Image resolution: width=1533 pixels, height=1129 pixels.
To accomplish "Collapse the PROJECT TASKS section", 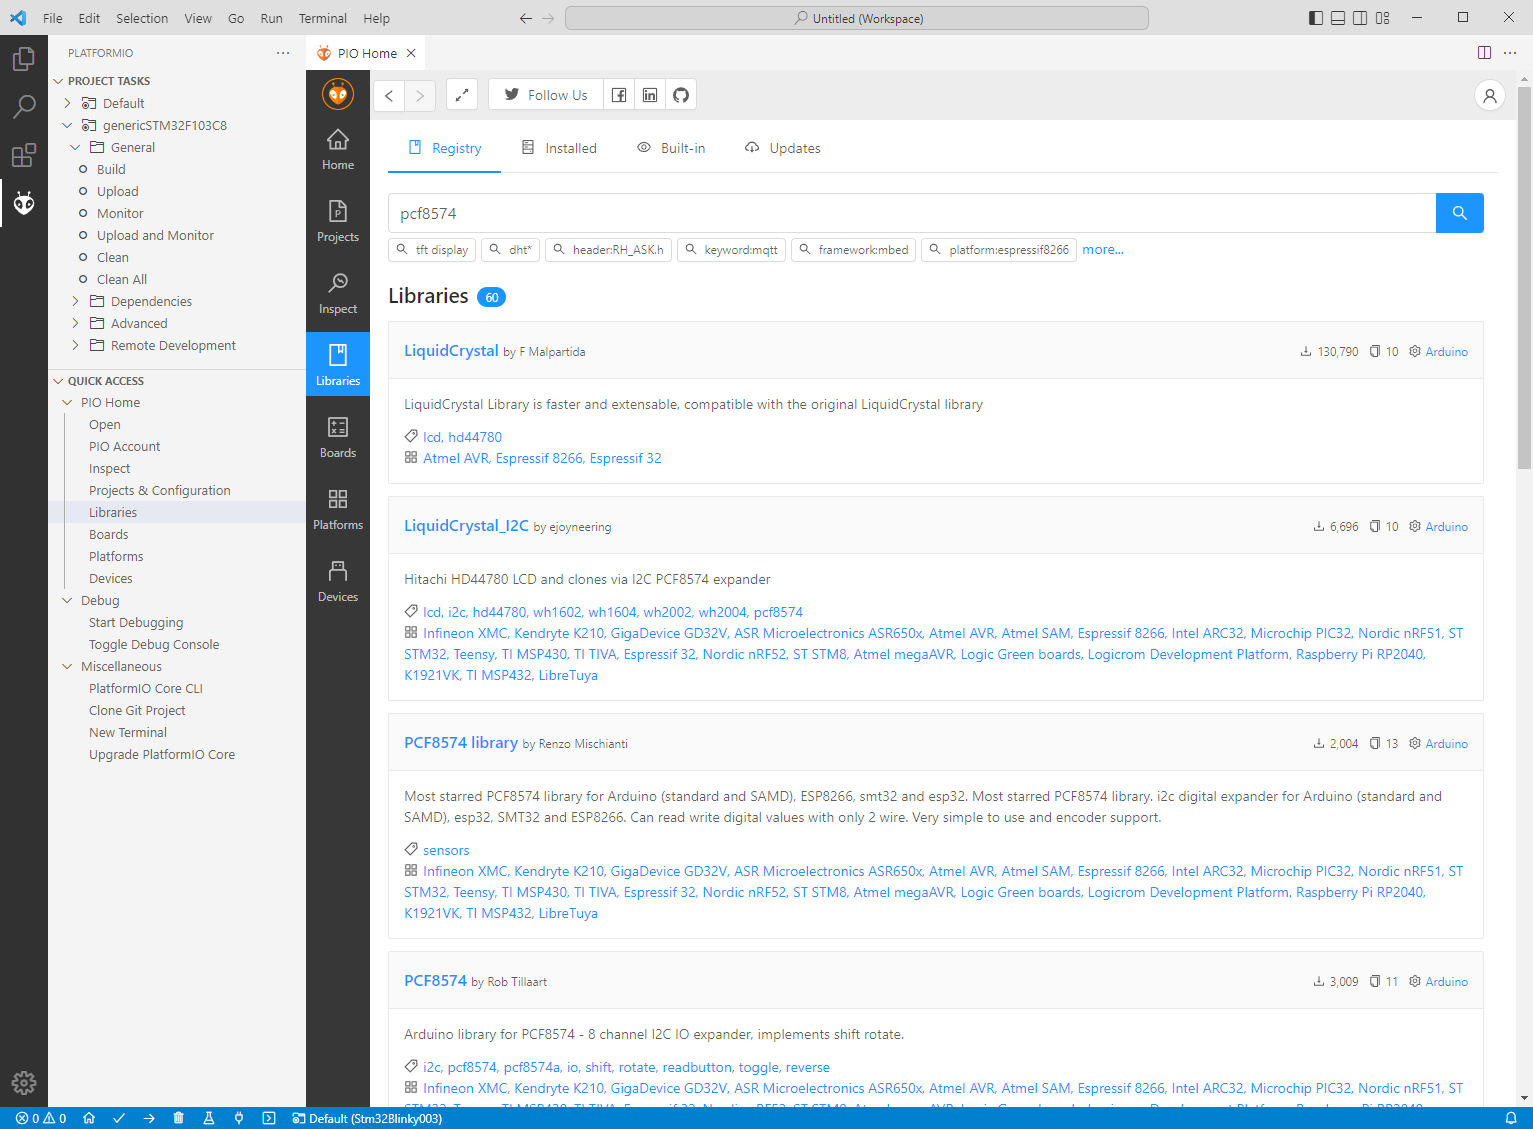I will point(56,81).
